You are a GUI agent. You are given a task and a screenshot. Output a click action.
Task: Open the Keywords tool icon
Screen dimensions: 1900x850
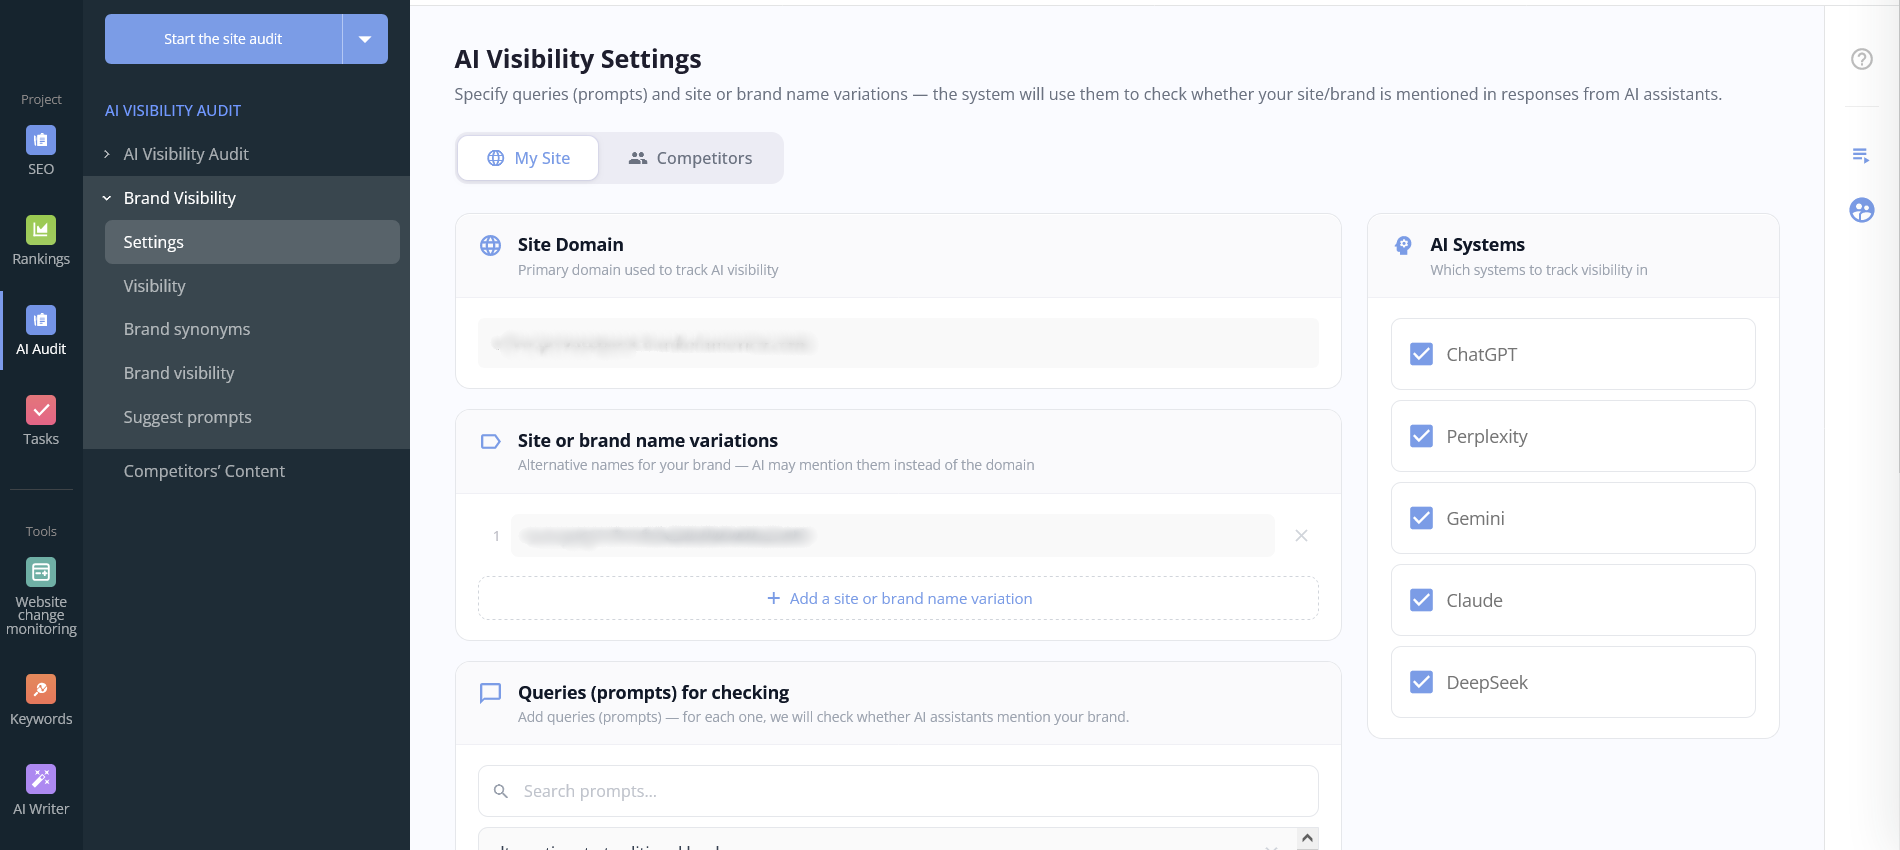[41, 689]
